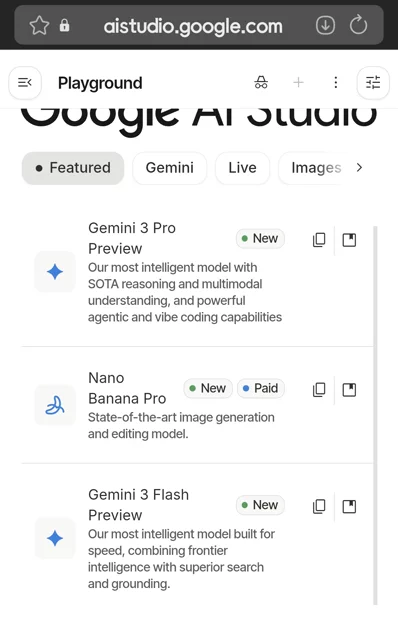This screenshot has height=626, width=398.
Task: Switch to the Gemini category chip
Action: [x=170, y=168]
